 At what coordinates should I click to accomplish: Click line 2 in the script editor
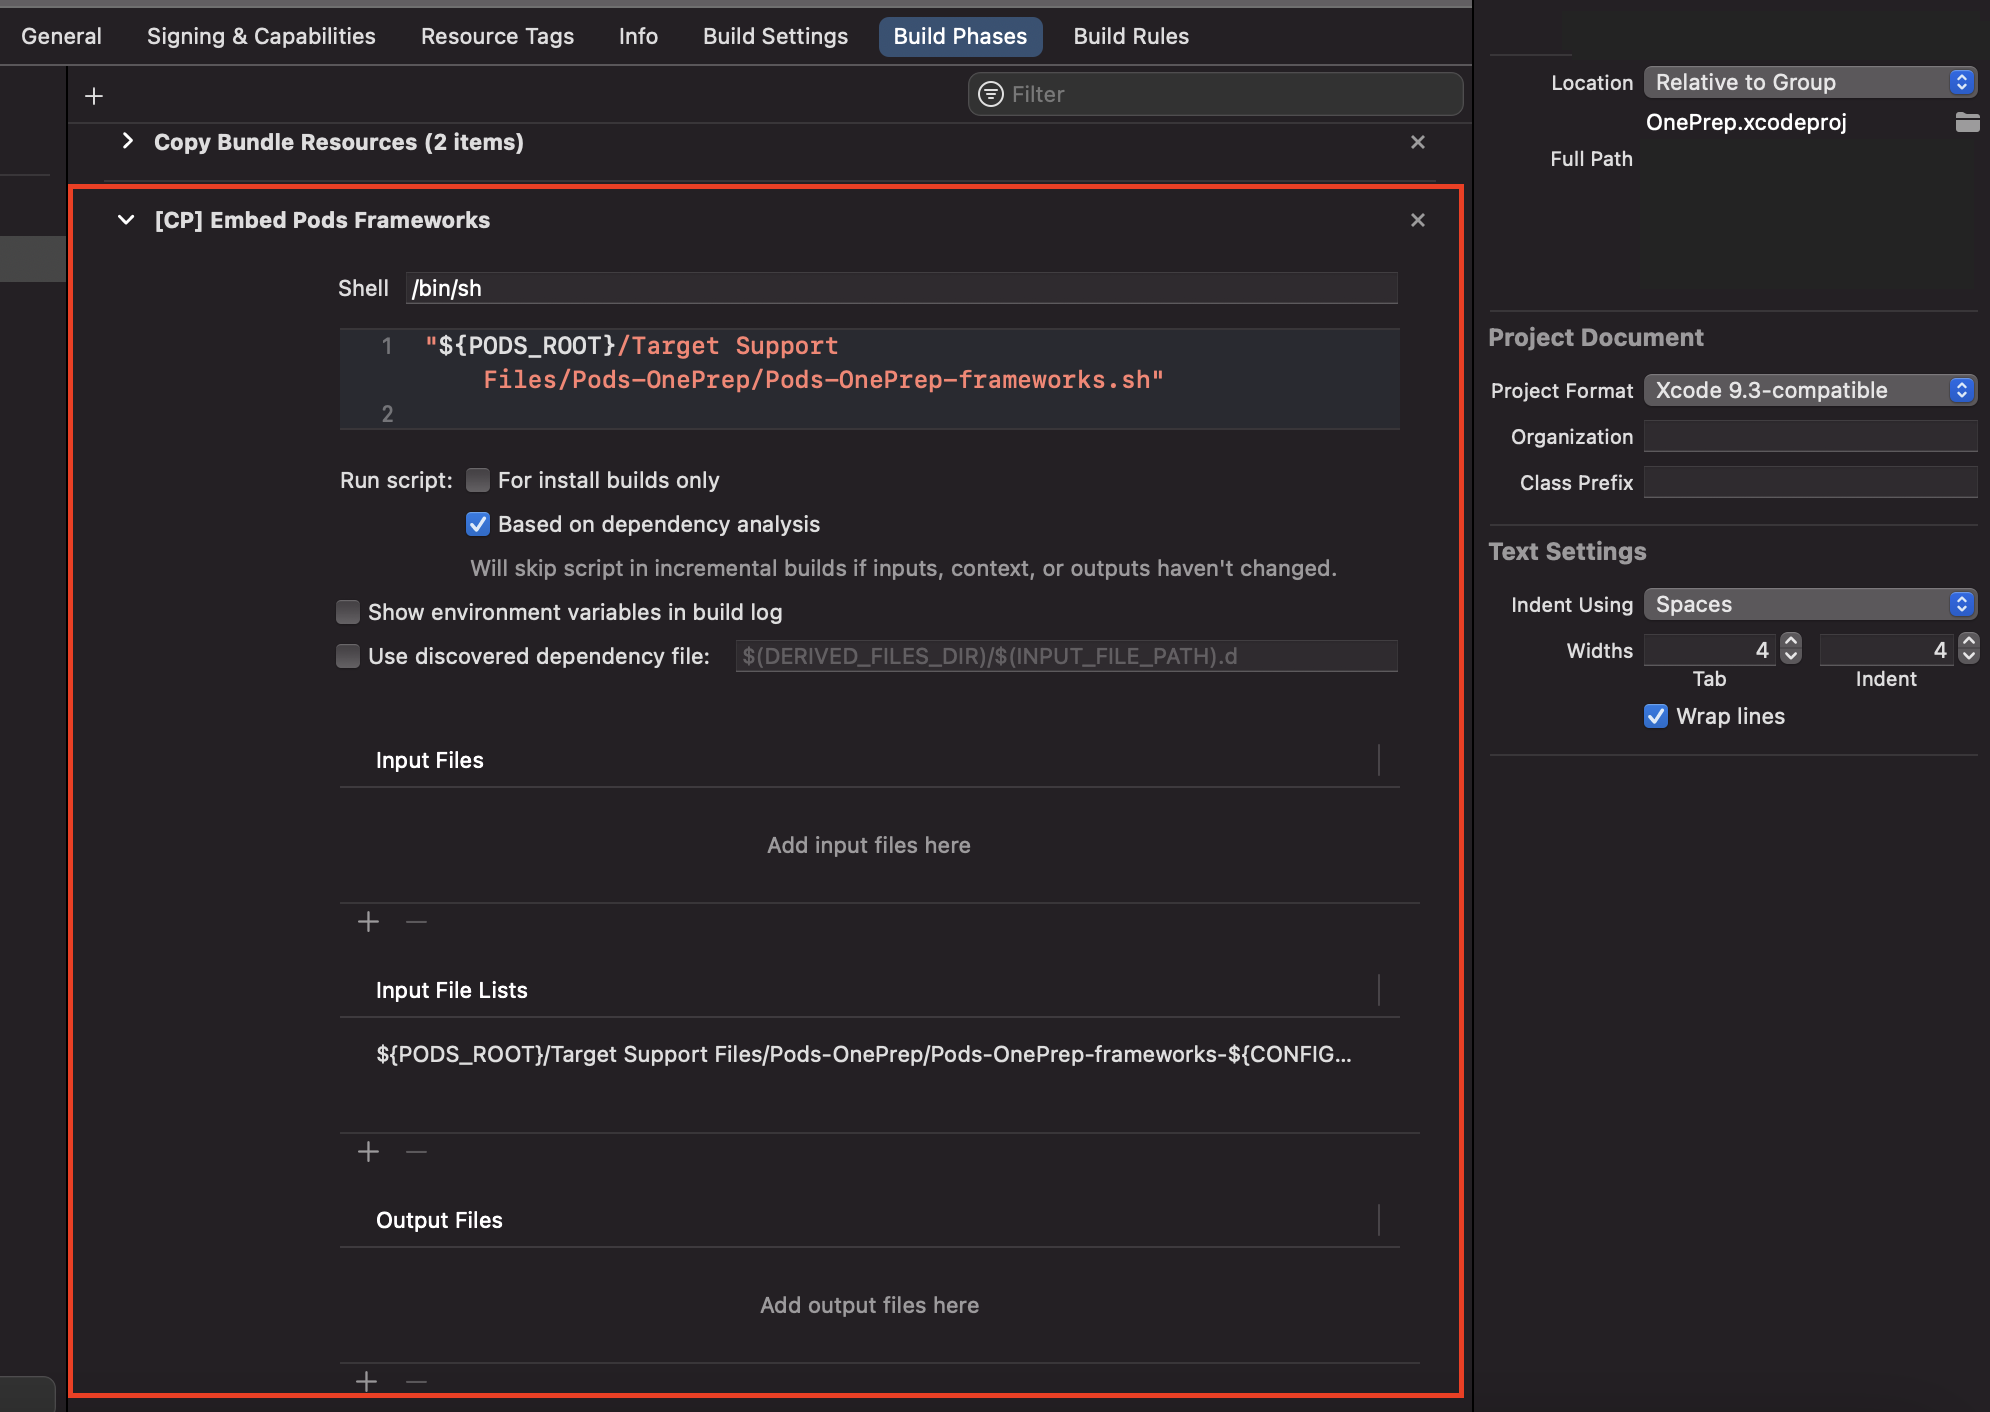point(868,413)
